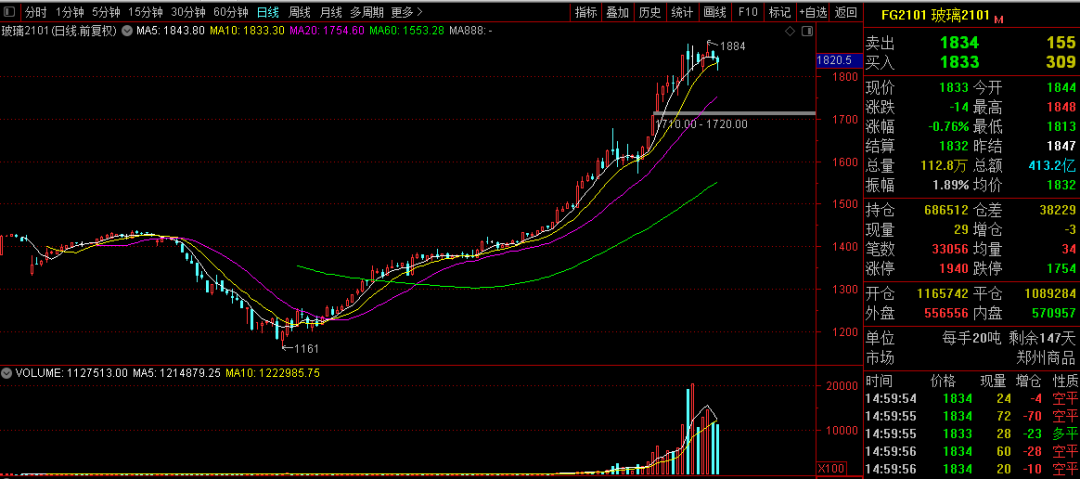This screenshot has width=1080, height=479.
Task: Click the MA60: 1553.28 indicator label
Action: point(406,30)
